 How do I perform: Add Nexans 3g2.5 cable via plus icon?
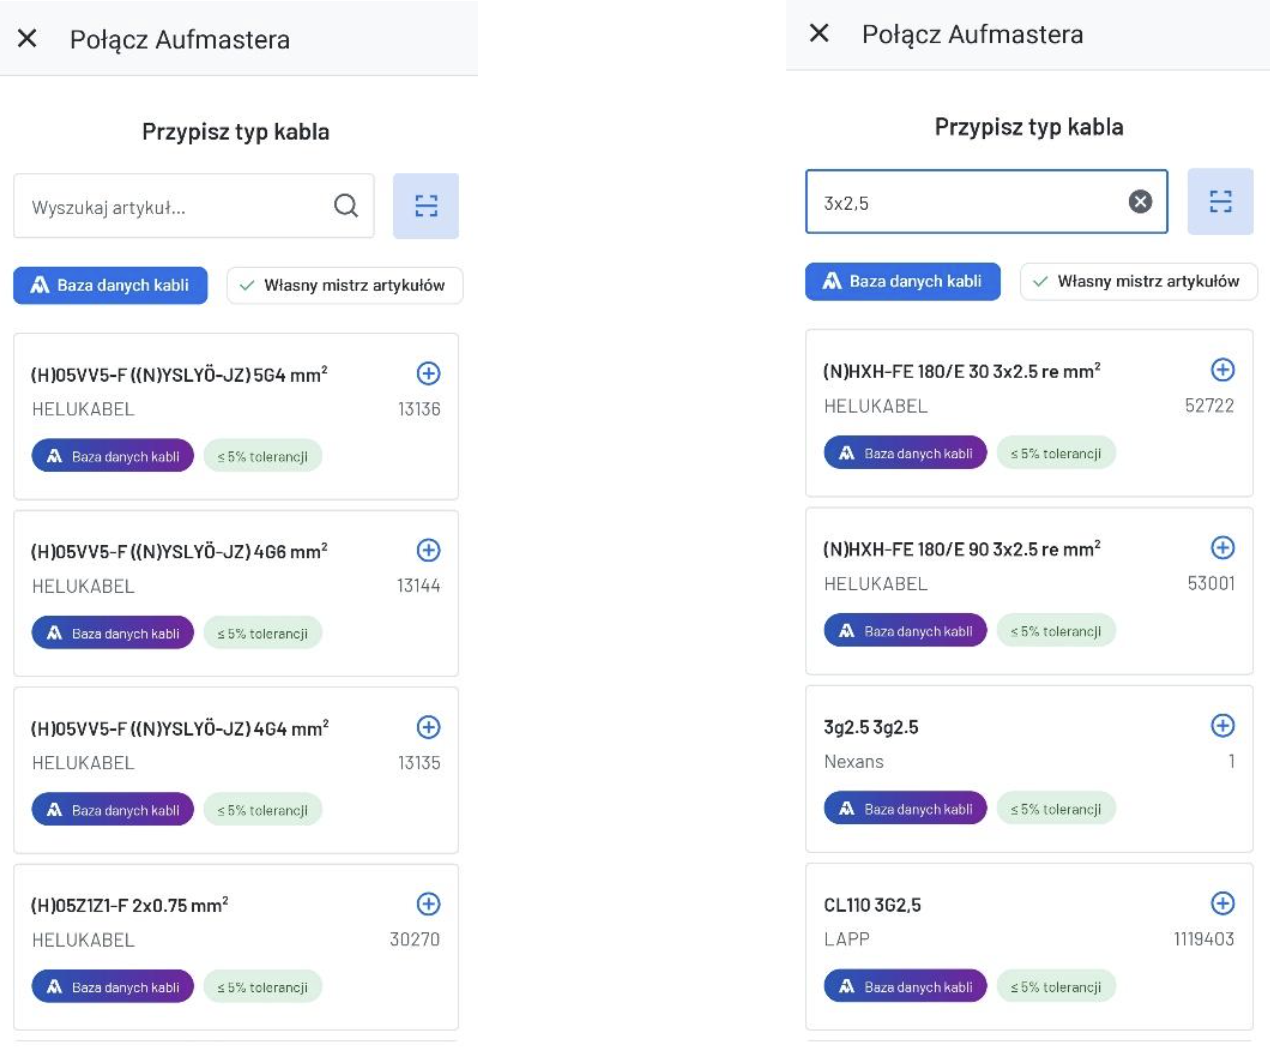pos(1222,726)
